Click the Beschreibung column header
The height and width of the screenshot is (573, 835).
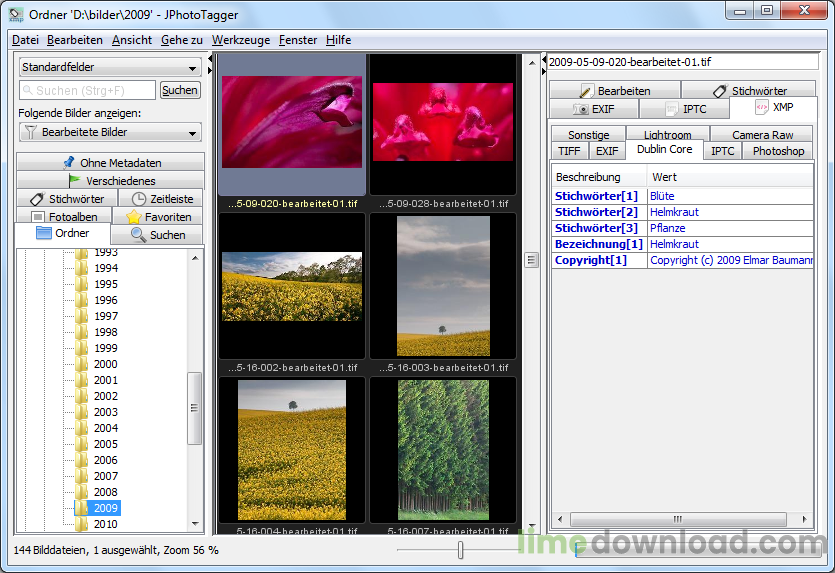pos(599,177)
